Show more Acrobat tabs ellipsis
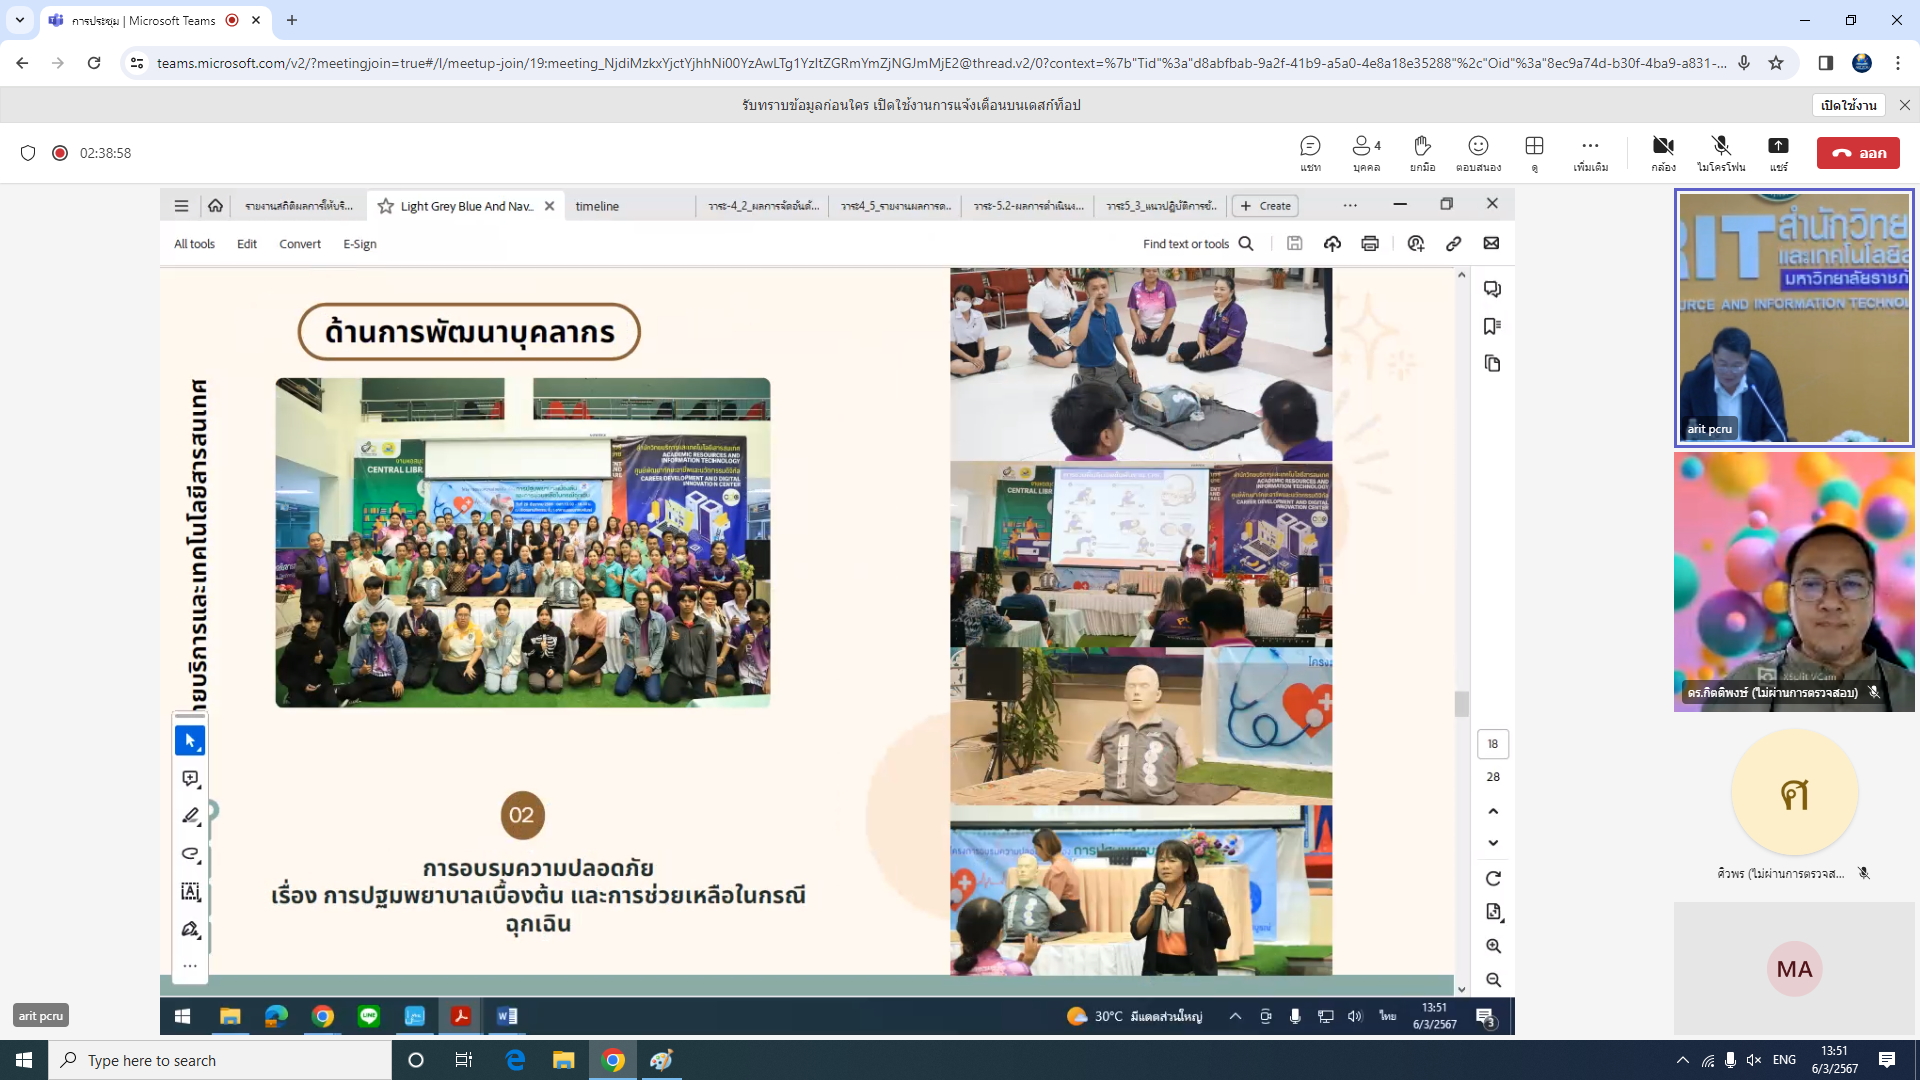The width and height of the screenshot is (1920, 1080). click(x=1350, y=206)
